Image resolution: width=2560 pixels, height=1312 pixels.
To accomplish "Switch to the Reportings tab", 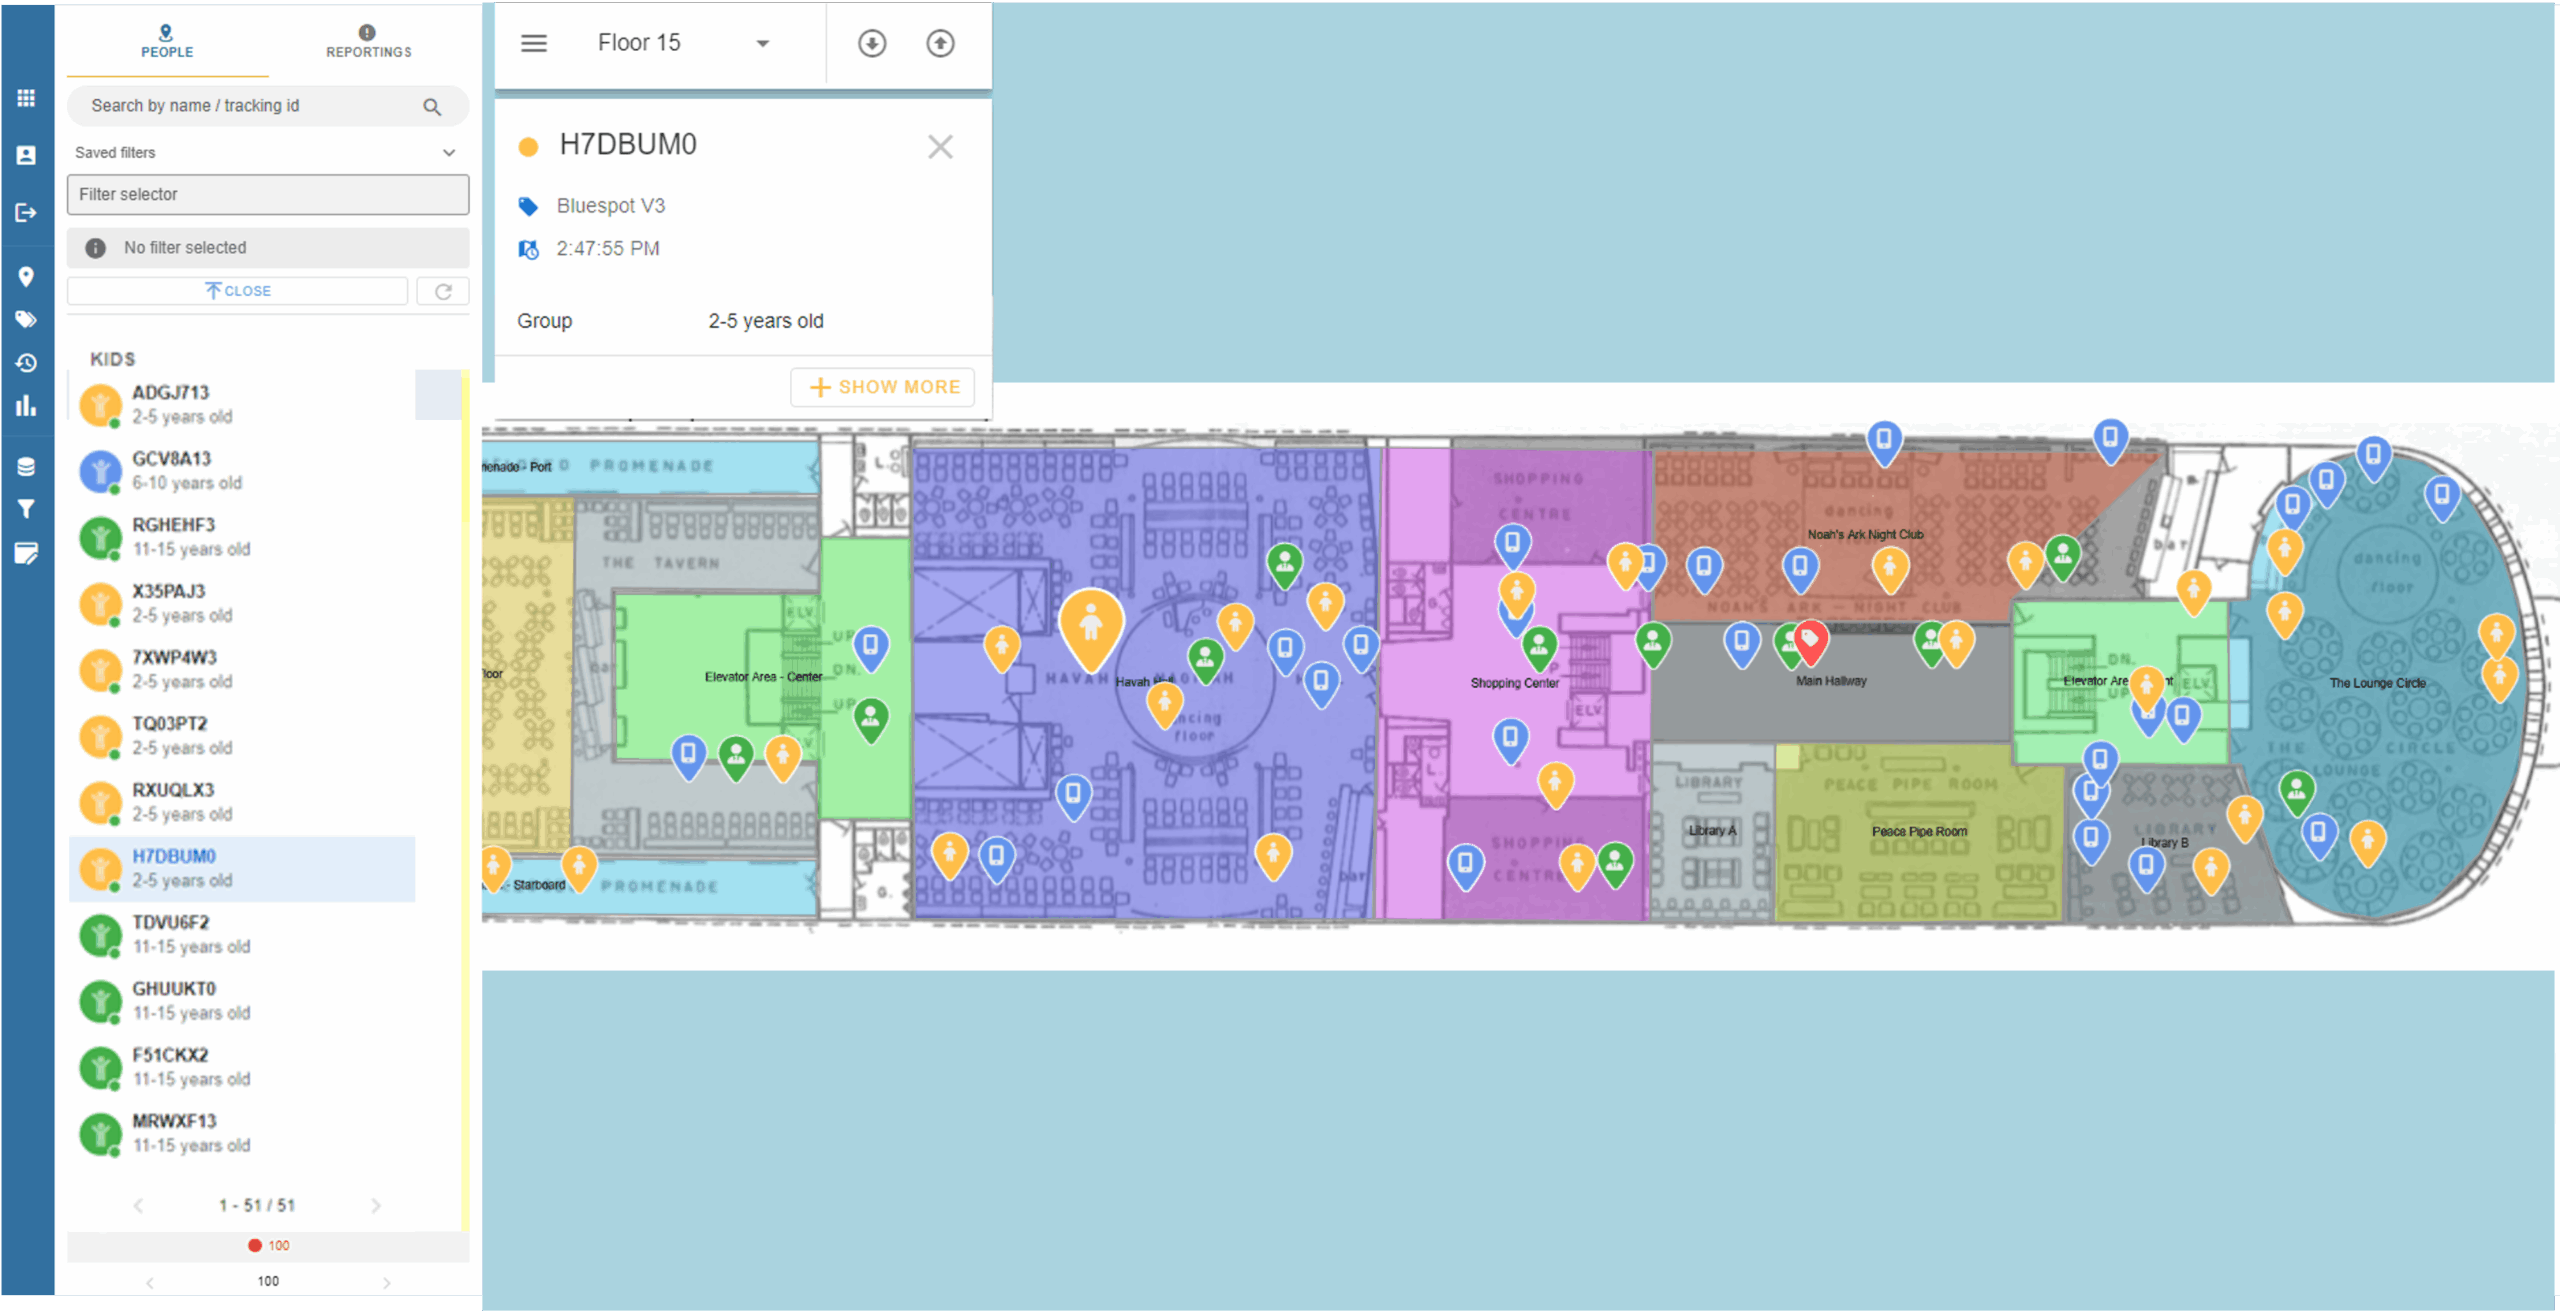I will (x=368, y=41).
